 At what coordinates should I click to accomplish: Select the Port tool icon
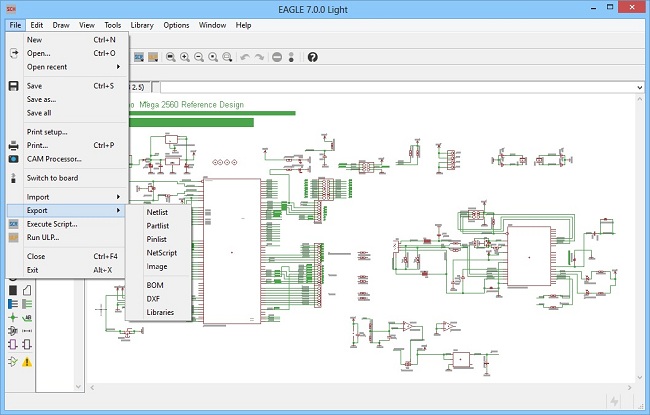click(27, 344)
